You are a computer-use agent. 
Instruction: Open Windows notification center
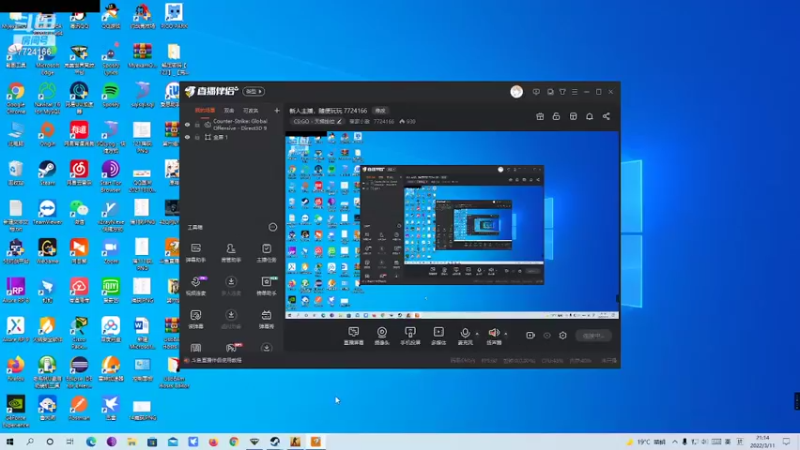[x=787, y=442]
